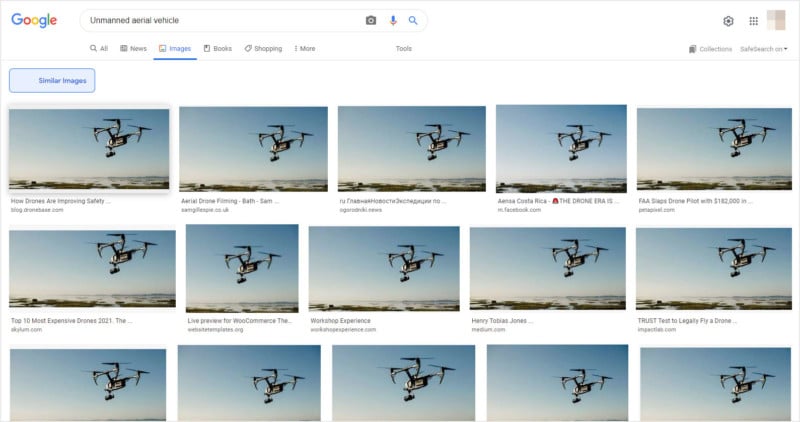
Task: Open the SafeSearch on dropdown
Action: tap(764, 49)
